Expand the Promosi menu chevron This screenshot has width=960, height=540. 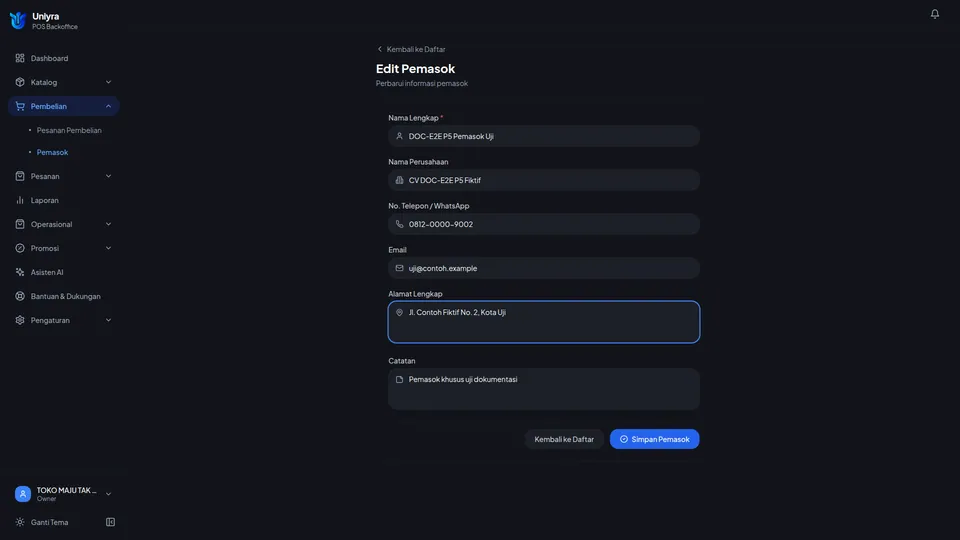108,248
